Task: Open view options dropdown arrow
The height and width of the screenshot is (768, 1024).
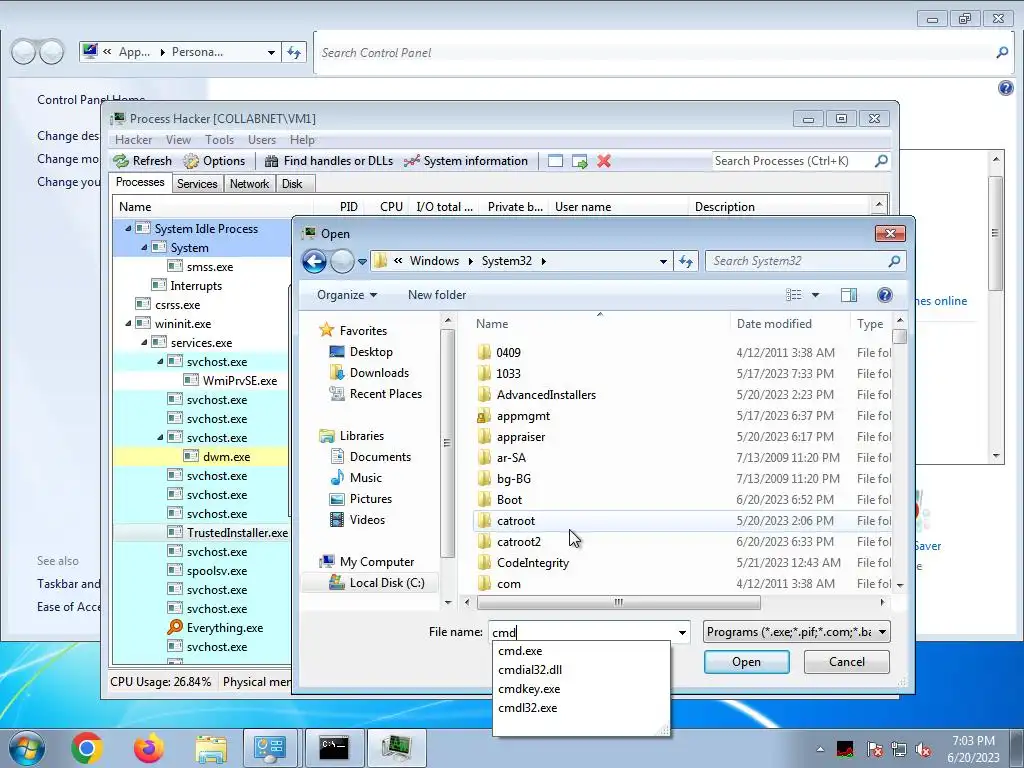Action: coord(815,295)
